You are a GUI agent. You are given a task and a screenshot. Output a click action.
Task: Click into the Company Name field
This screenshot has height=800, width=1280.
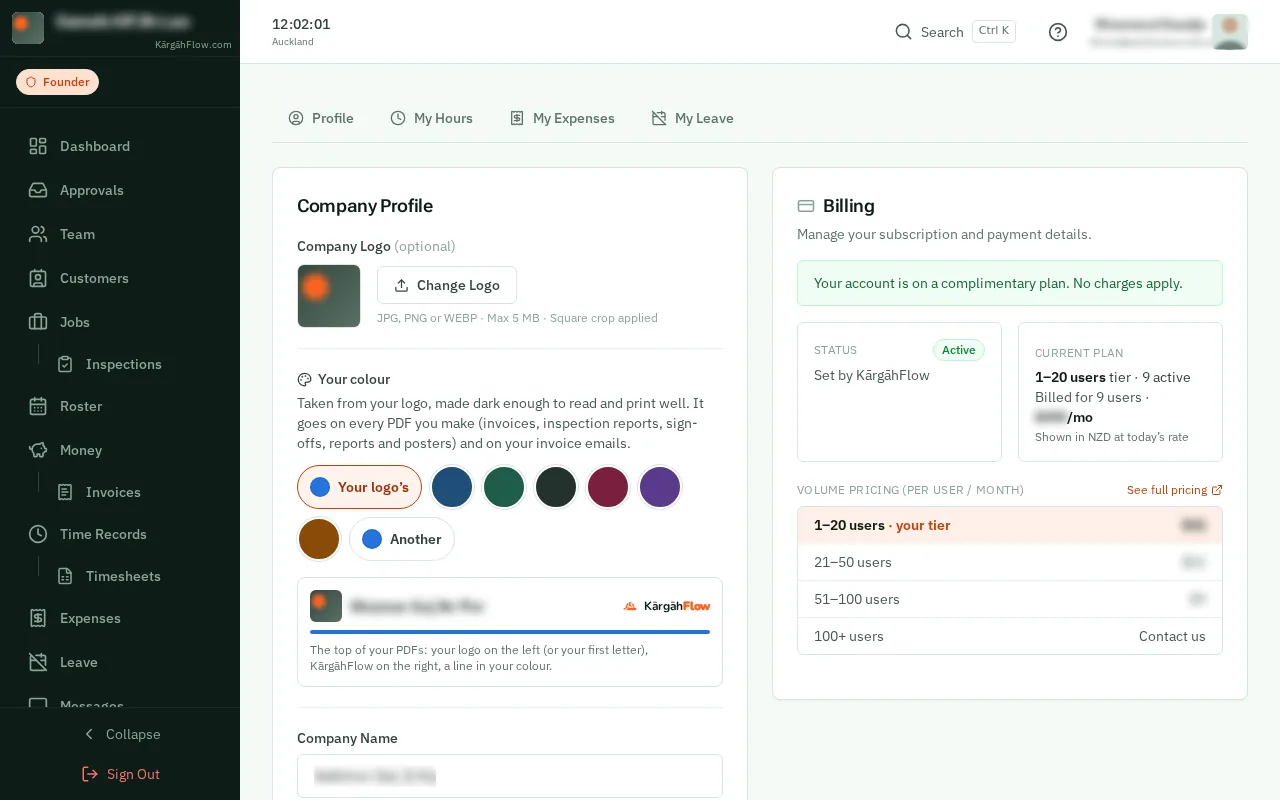coord(510,776)
